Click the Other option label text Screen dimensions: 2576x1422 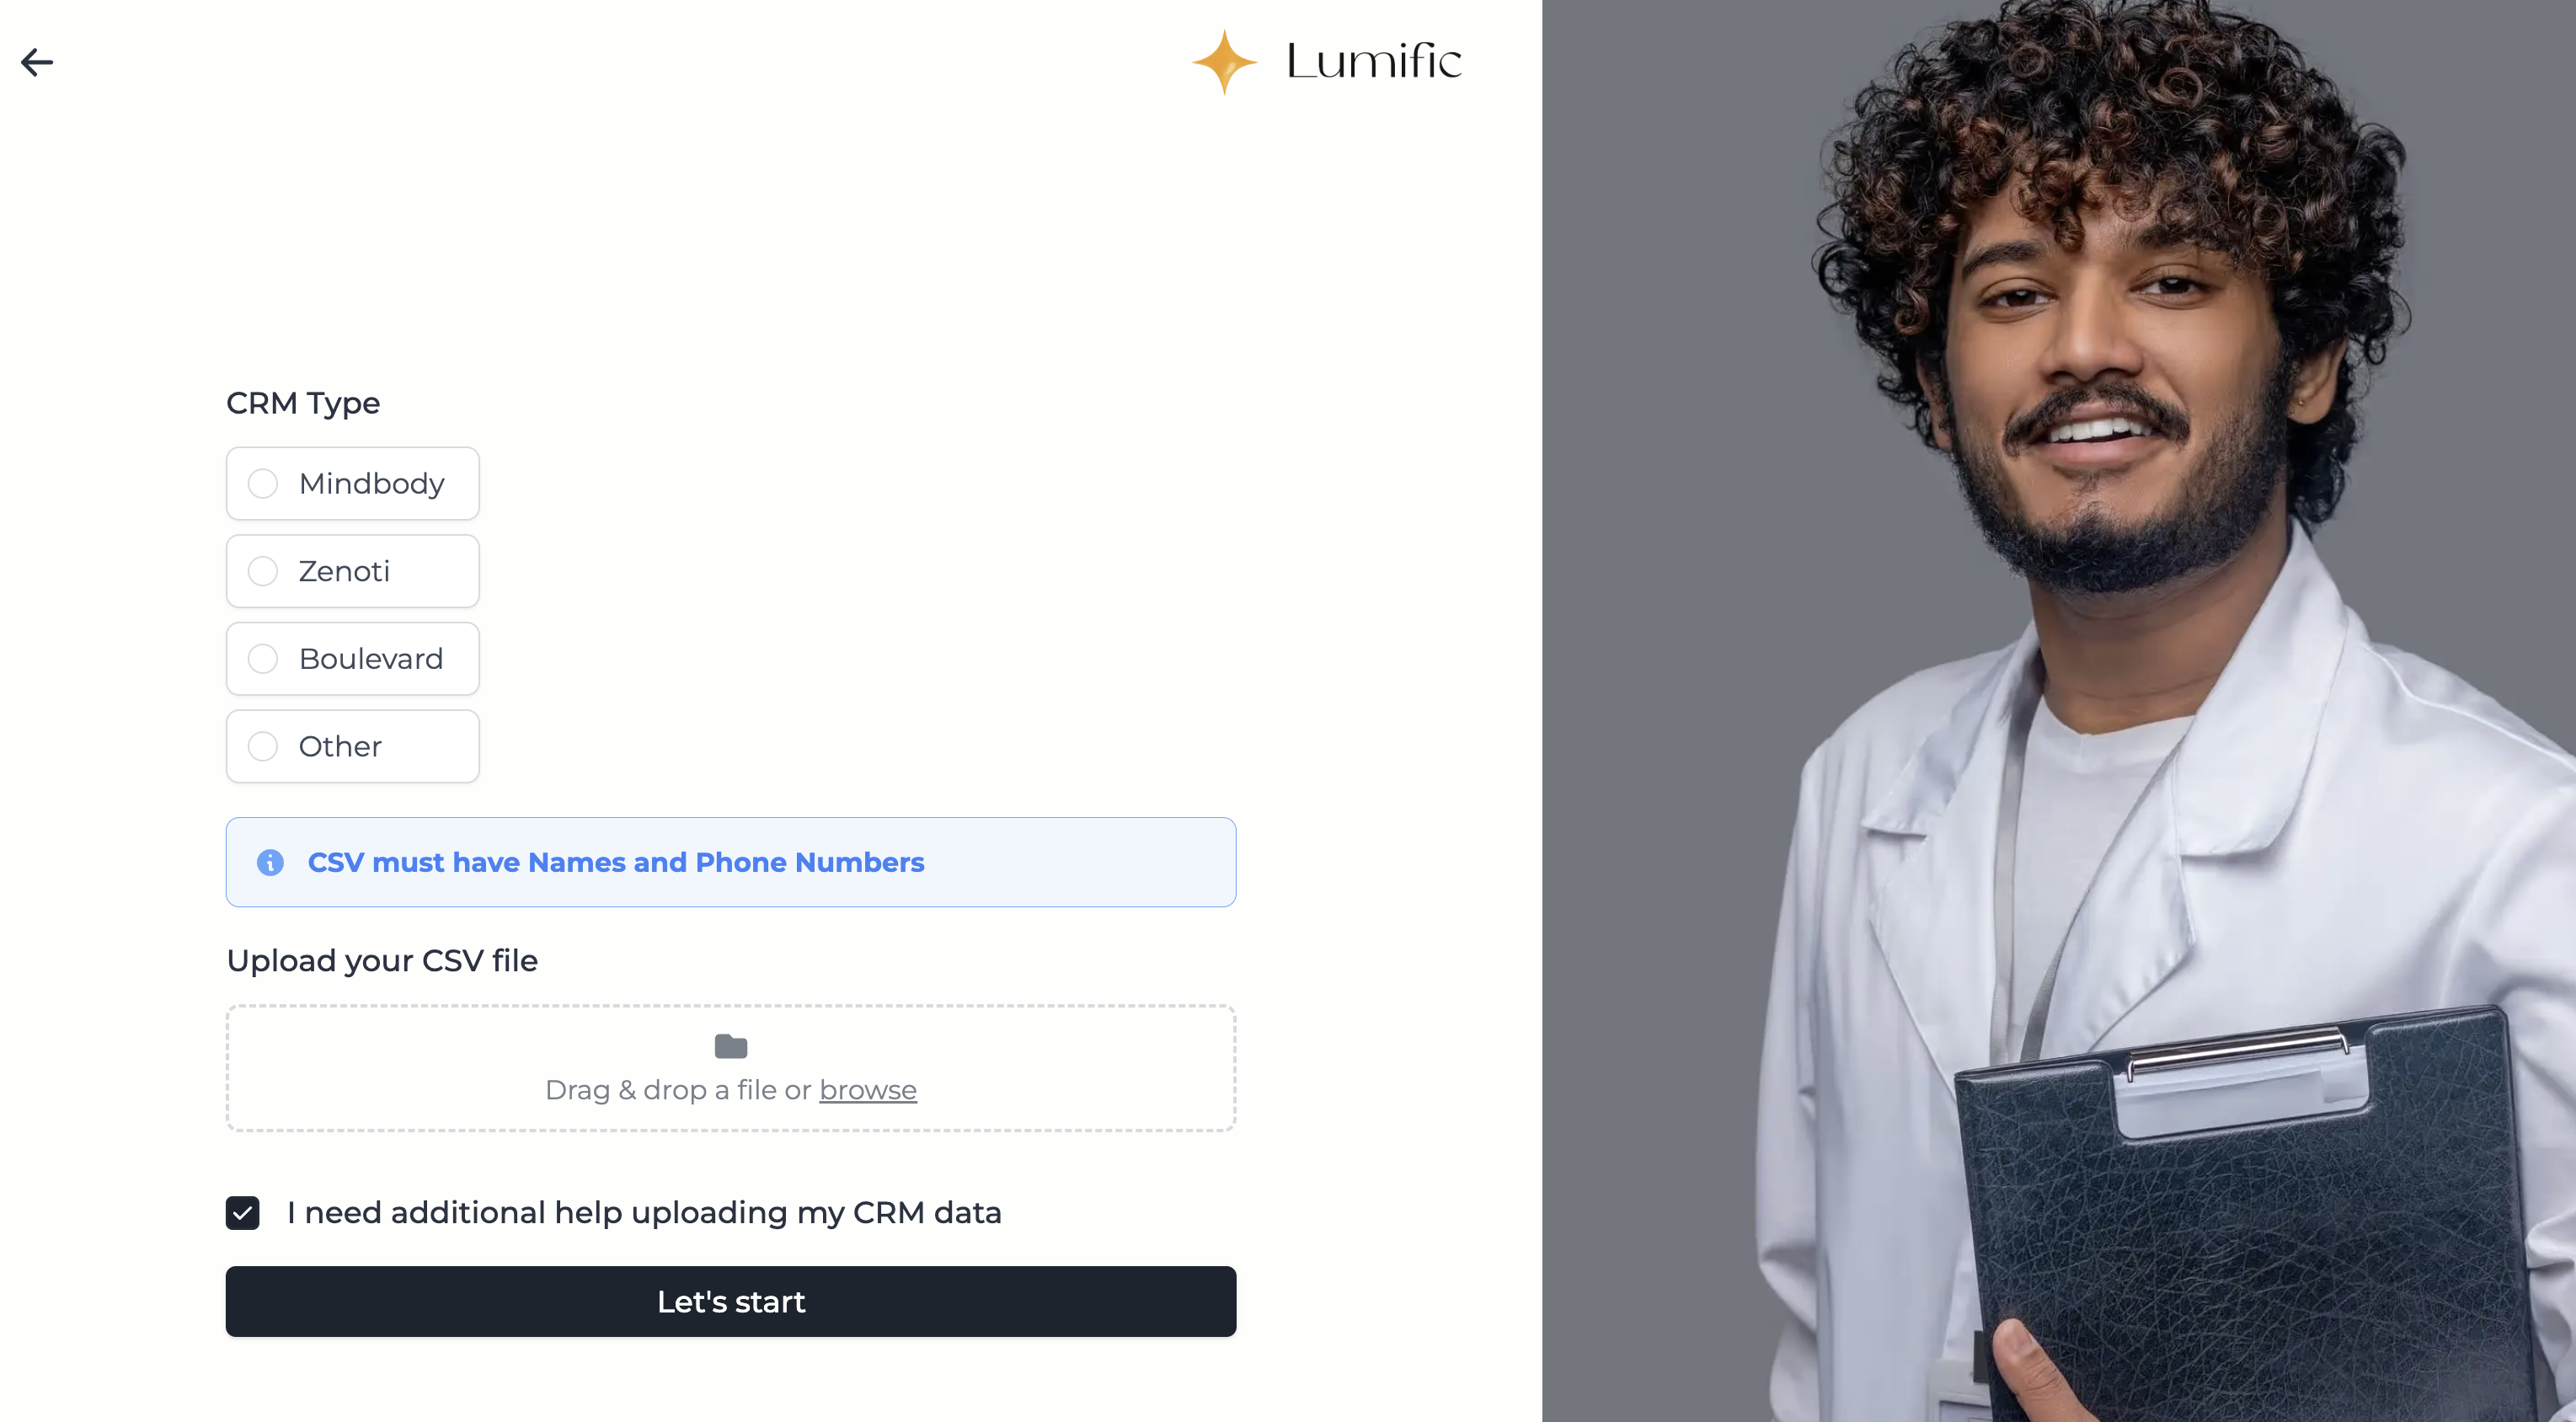(340, 746)
